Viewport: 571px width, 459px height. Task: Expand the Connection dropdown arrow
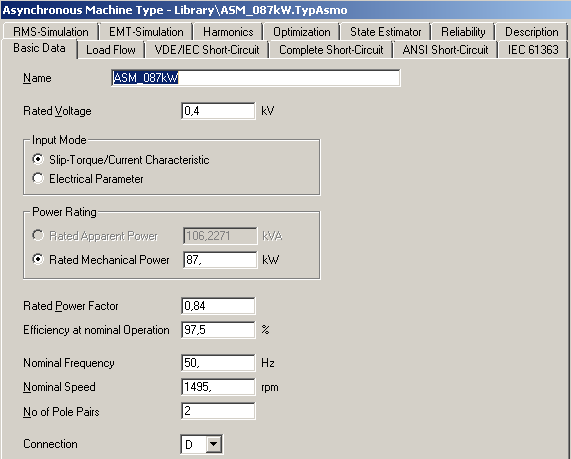[x=213, y=444]
